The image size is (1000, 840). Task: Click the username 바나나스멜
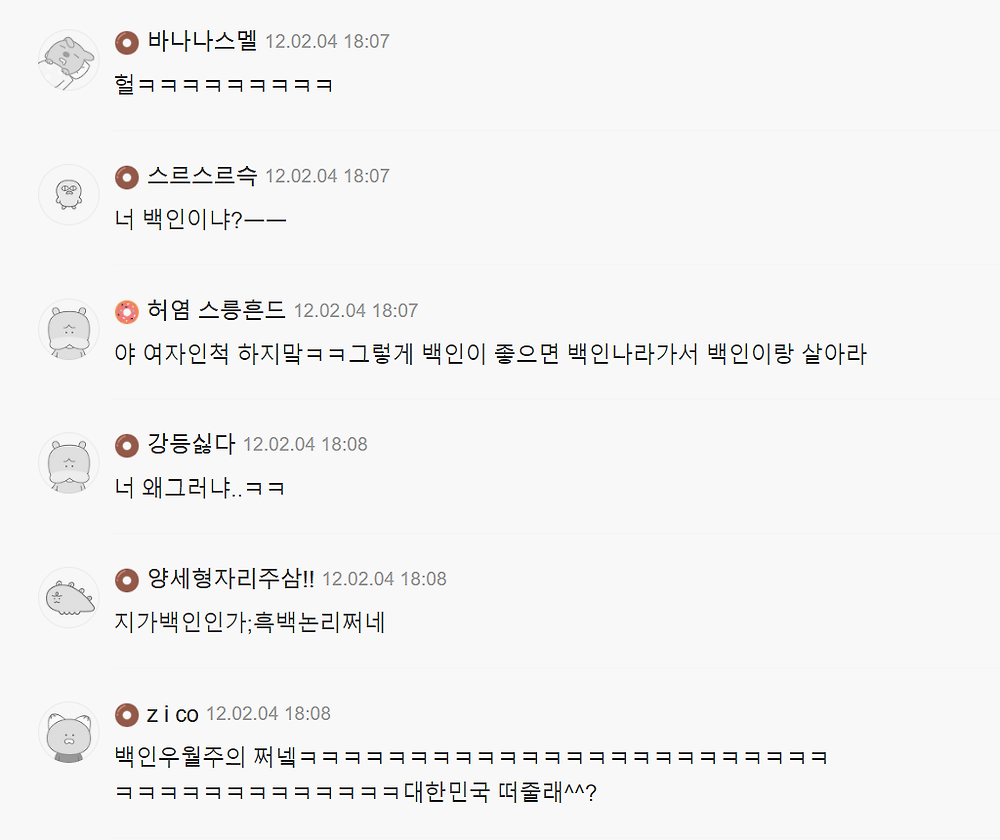point(202,41)
